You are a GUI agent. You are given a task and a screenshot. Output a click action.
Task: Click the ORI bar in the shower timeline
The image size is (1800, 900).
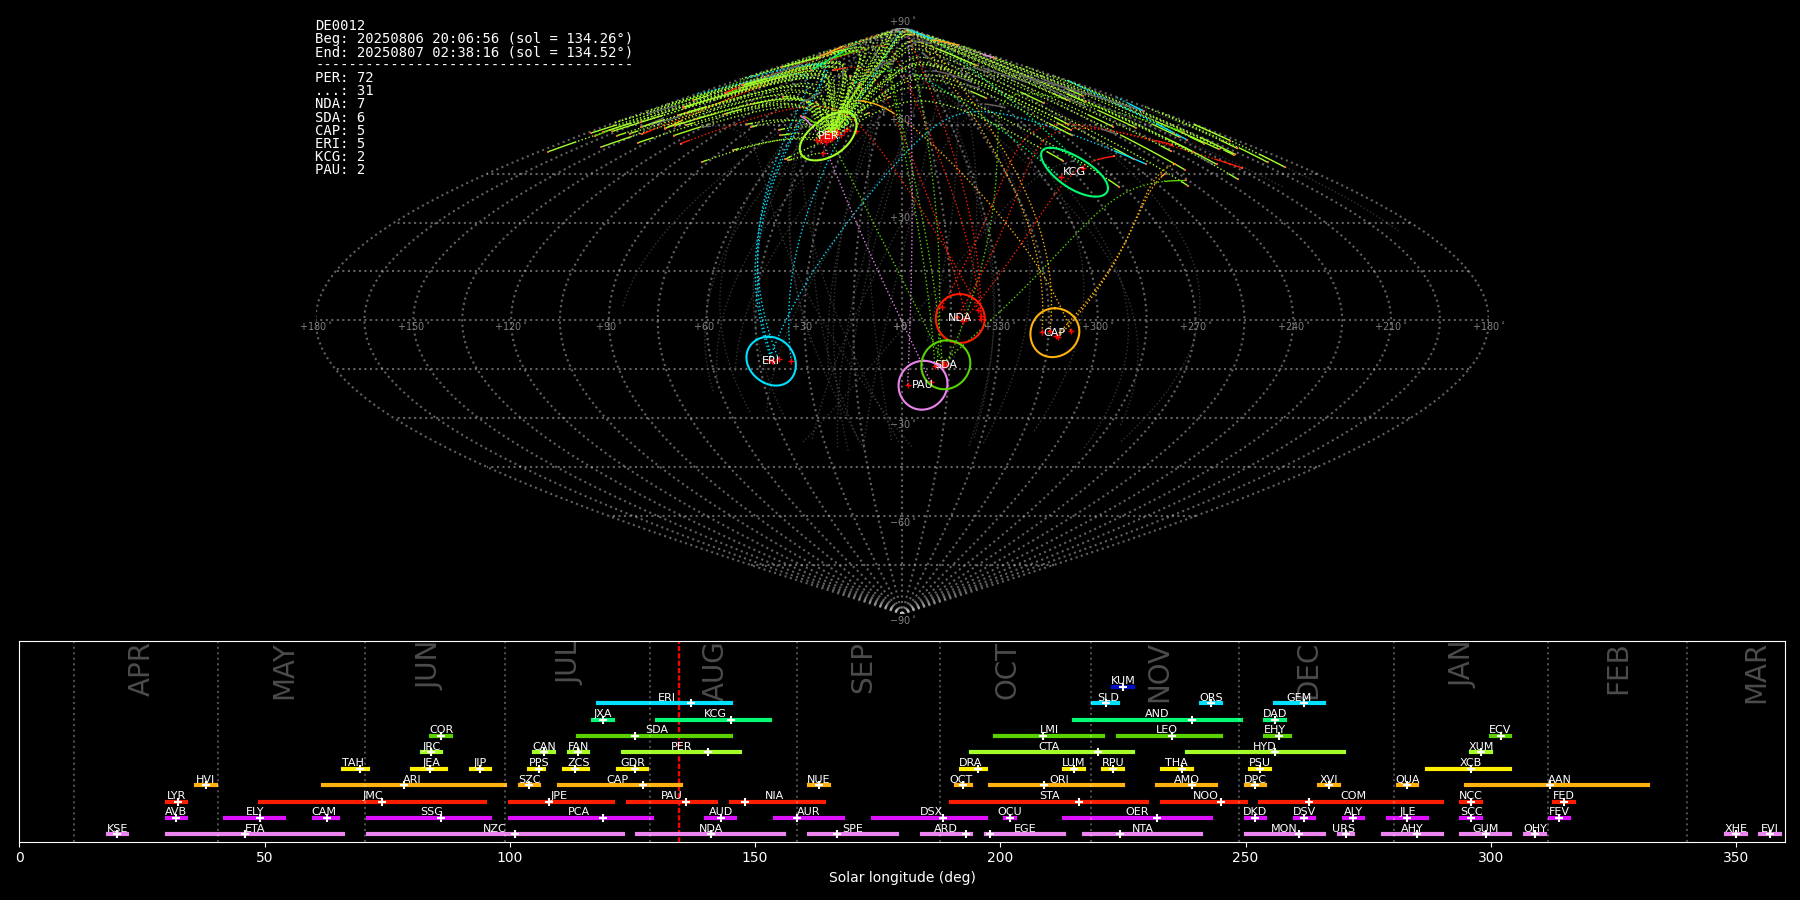1056,785
